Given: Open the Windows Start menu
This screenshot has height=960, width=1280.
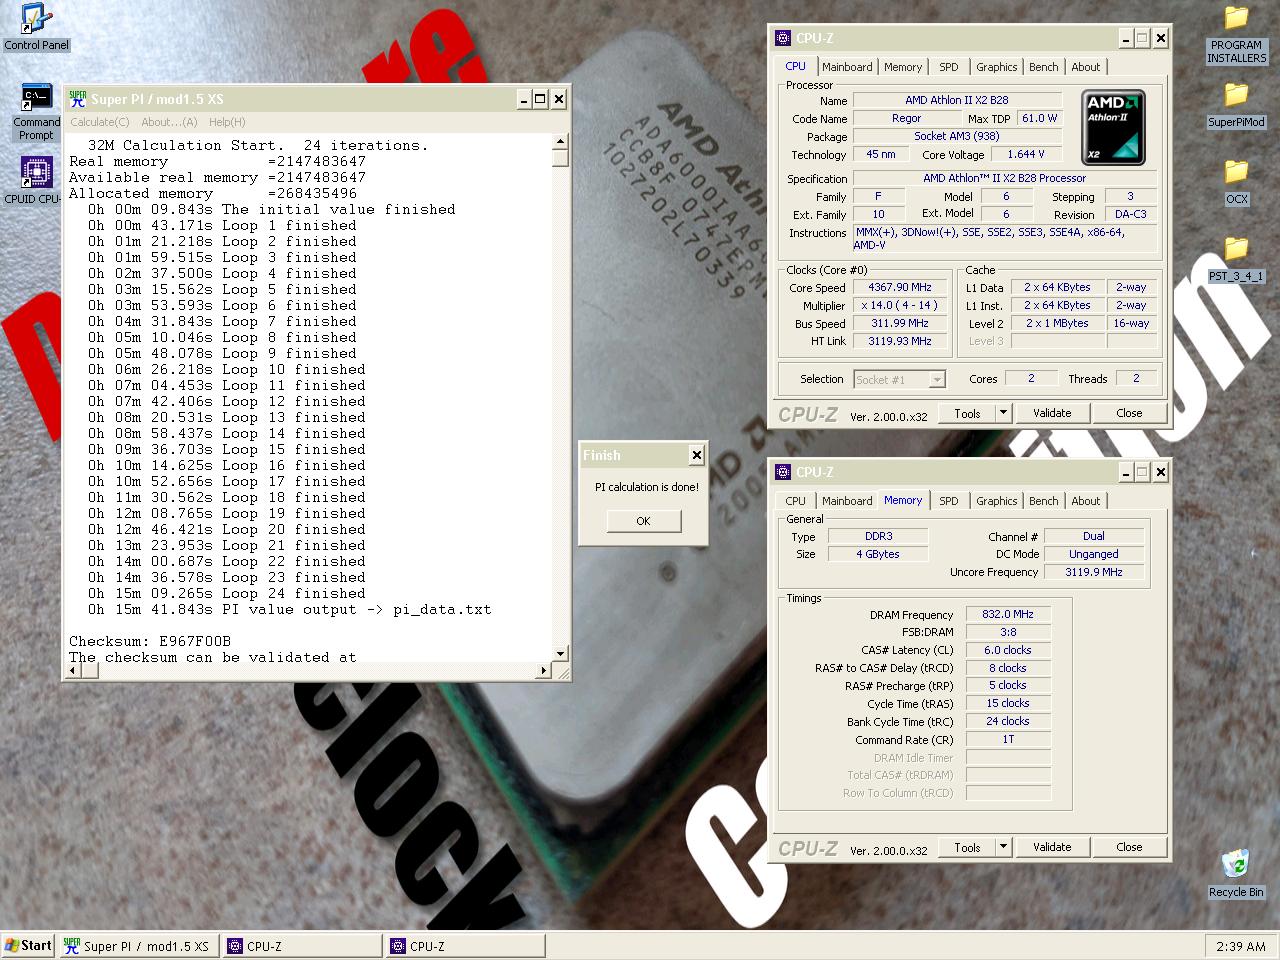Looking at the screenshot, I should pyautogui.click(x=28, y=945).
